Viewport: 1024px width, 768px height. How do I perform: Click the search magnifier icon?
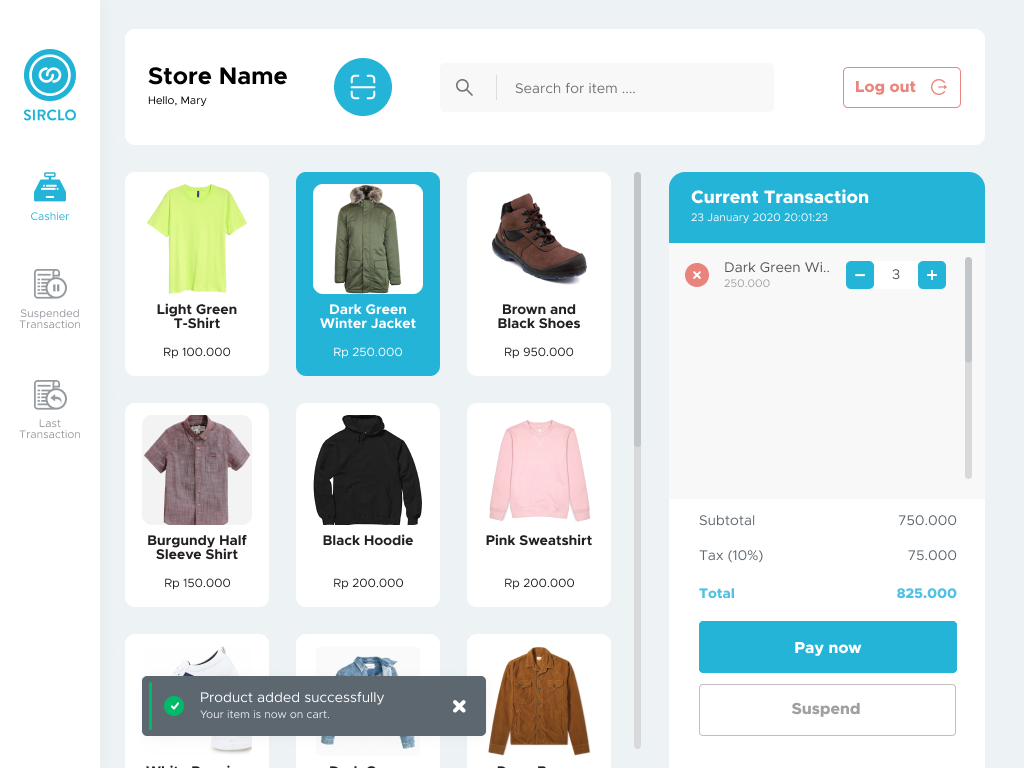[x=464, y=87]
